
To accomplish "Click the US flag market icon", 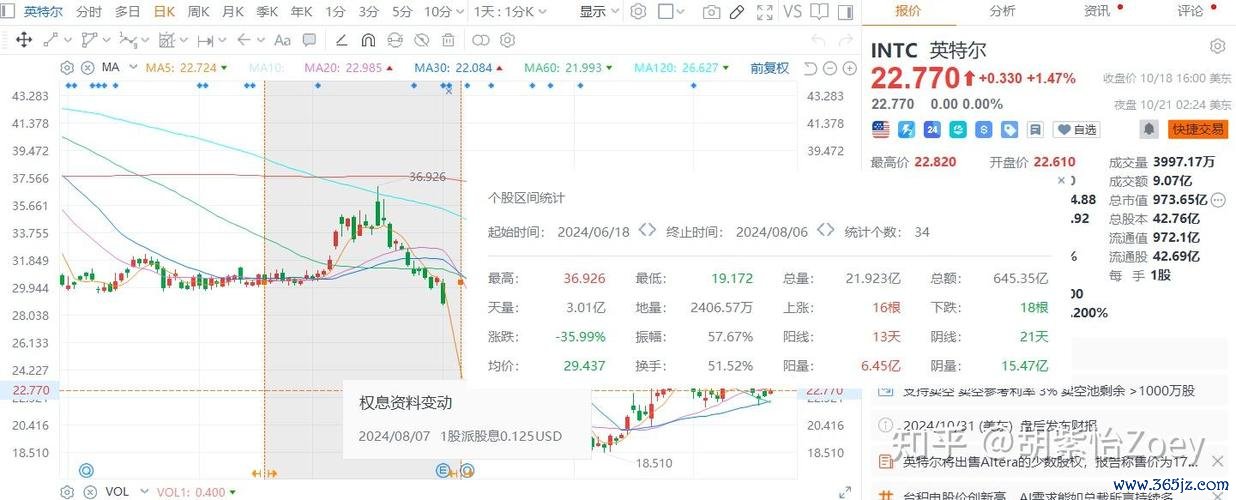I will coord(881,130).
